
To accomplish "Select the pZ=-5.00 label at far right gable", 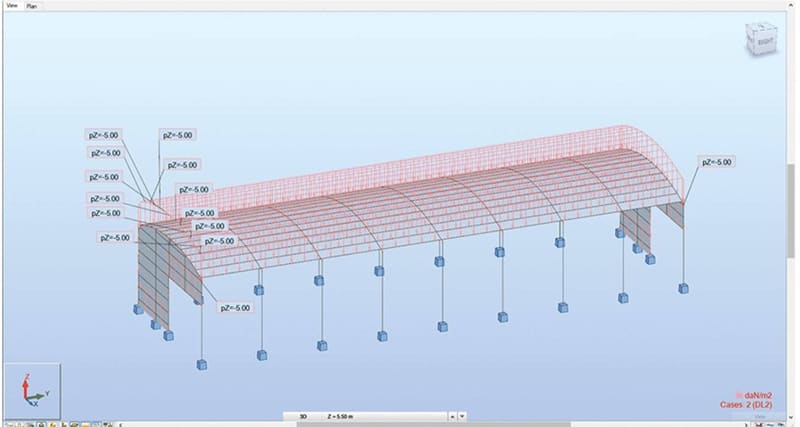I will click(x=716, y=162).
